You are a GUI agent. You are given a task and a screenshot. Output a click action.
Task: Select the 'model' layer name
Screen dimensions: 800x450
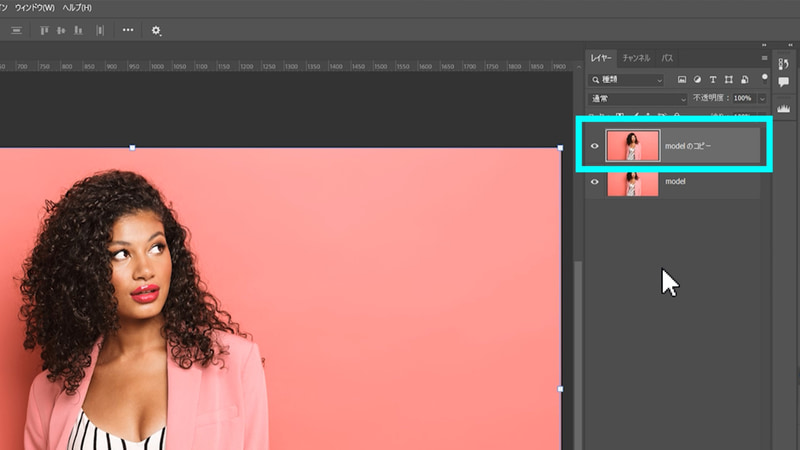point(675,181)
